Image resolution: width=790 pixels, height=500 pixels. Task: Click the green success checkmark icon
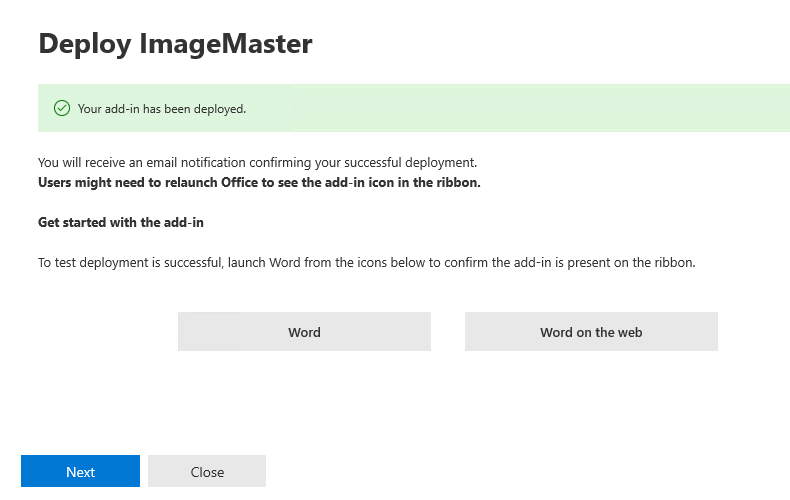pos(62,108)
